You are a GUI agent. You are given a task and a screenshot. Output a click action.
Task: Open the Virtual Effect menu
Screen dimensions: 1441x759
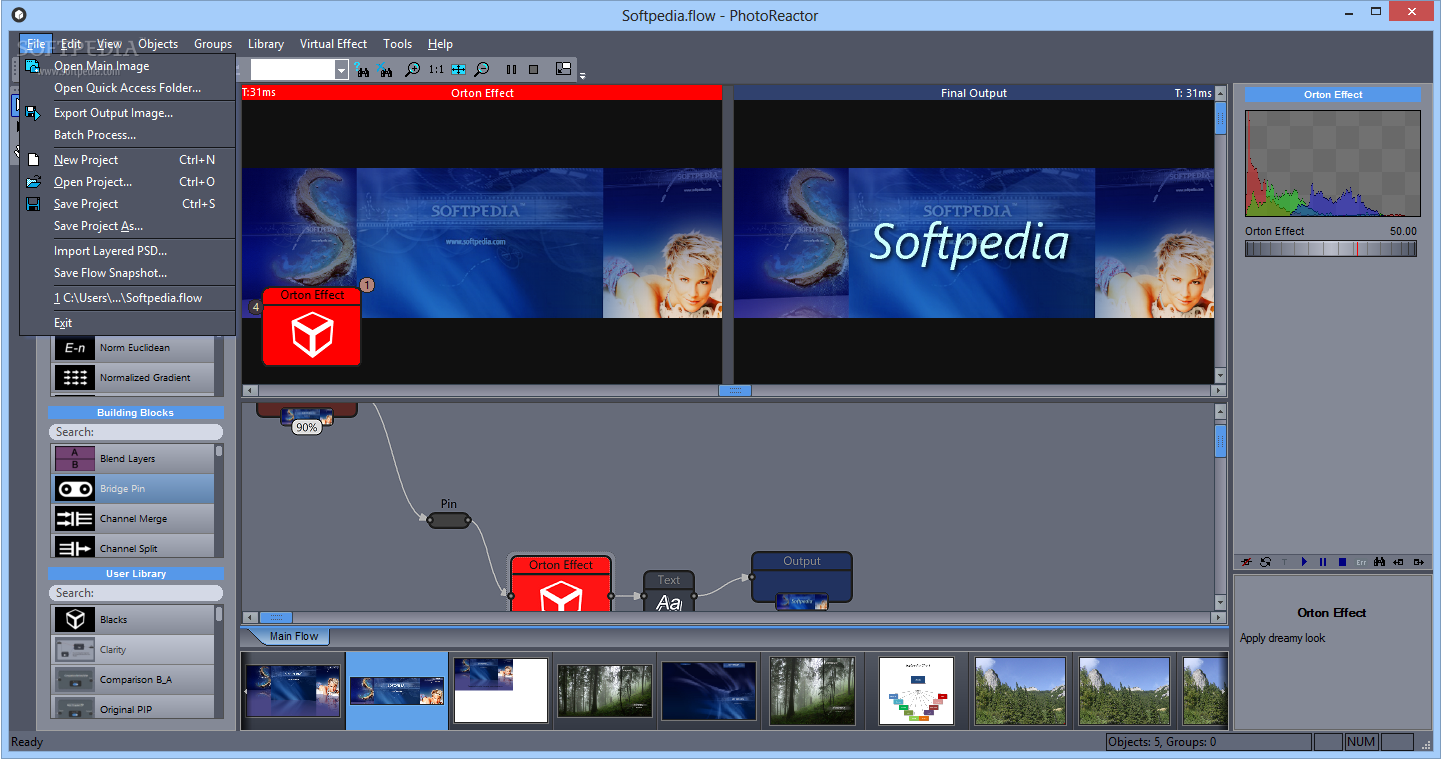[334, 44]
